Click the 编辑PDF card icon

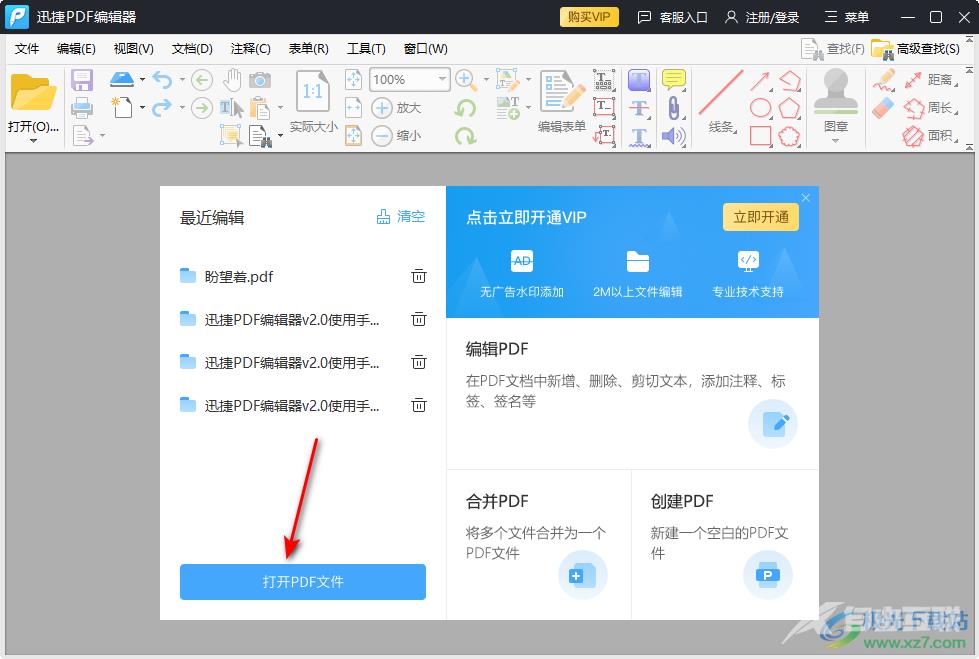[x=773, y=424]
